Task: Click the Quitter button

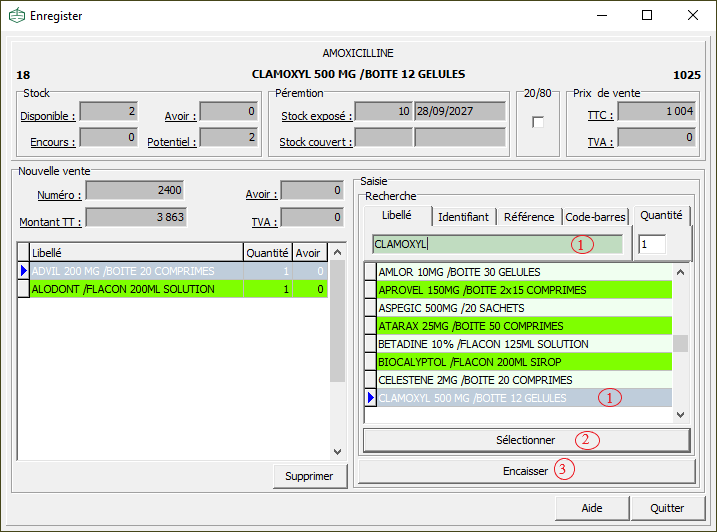Action: [668, 508]
